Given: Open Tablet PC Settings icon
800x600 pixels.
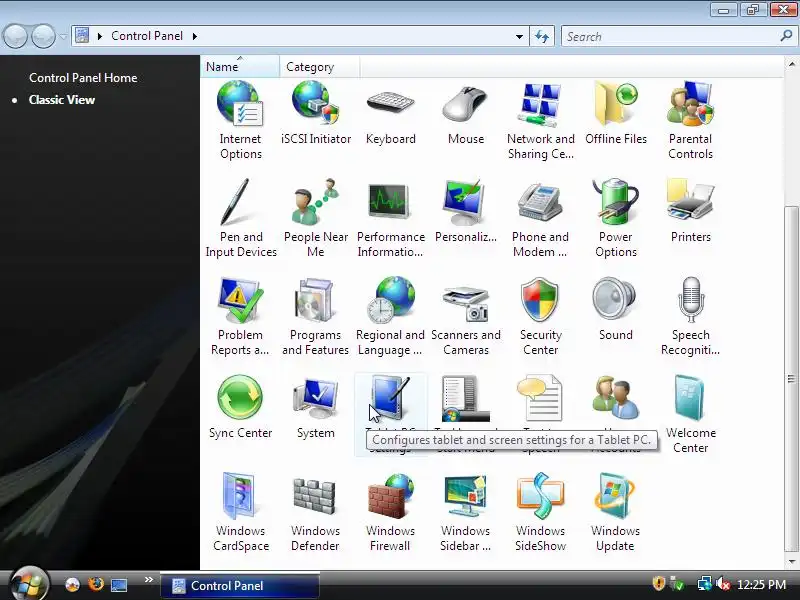Looking at the screenshot, I should tap(391, 398).
